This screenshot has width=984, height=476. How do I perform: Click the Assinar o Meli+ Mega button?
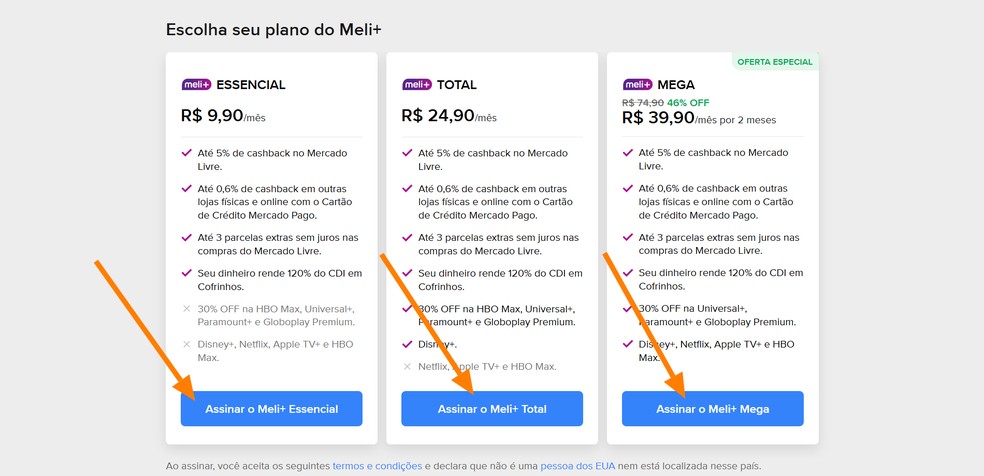pyautogui.click(x=712, y=409)
